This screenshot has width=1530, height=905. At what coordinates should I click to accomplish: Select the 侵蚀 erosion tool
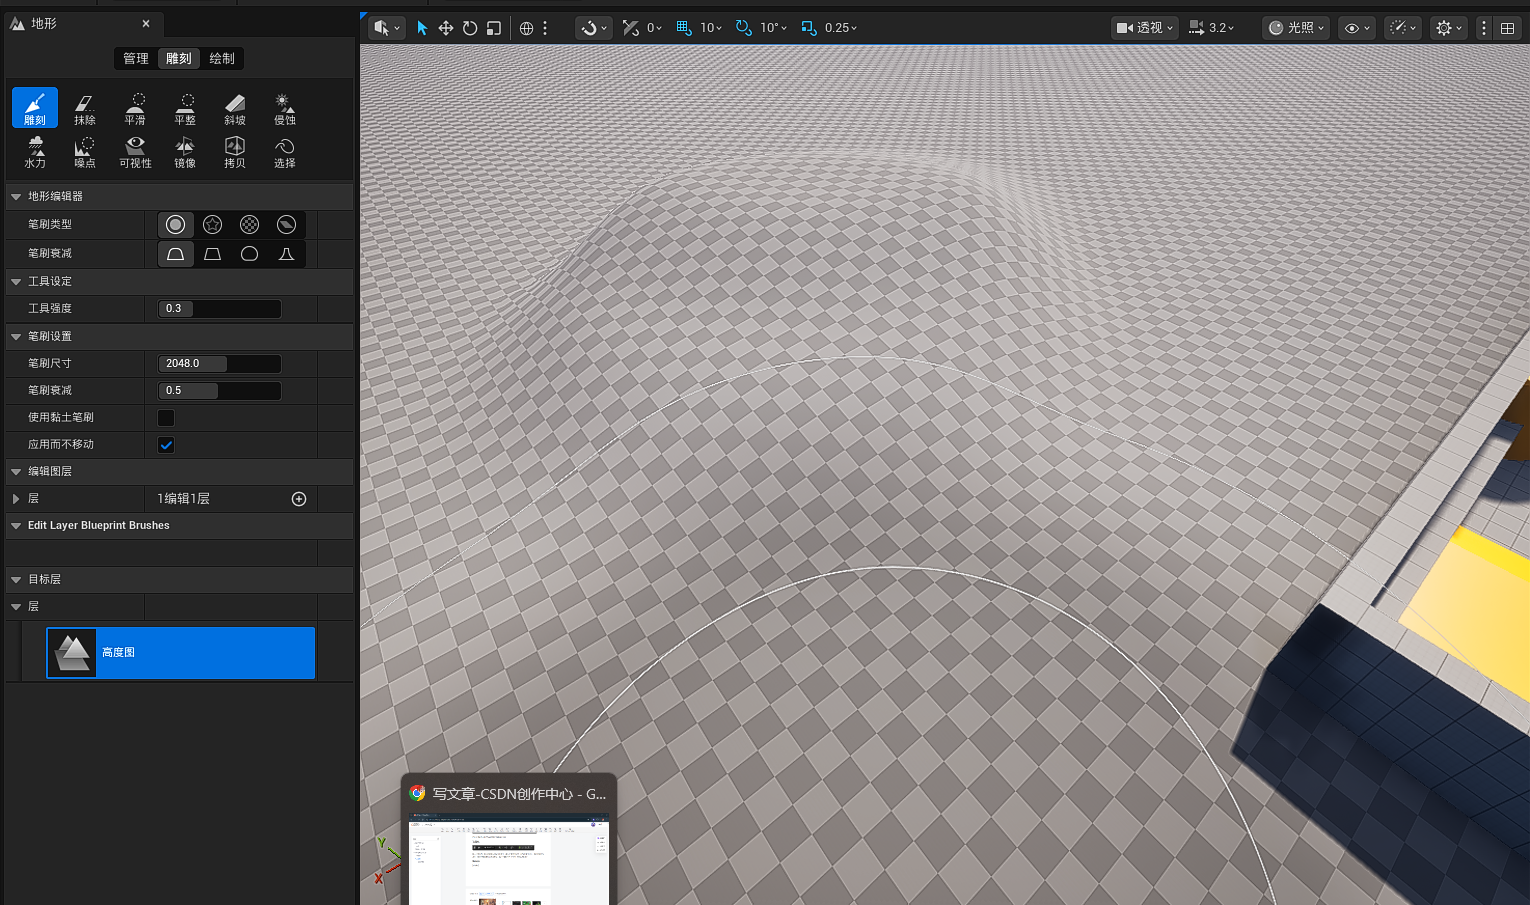click(x=285, y=108)
